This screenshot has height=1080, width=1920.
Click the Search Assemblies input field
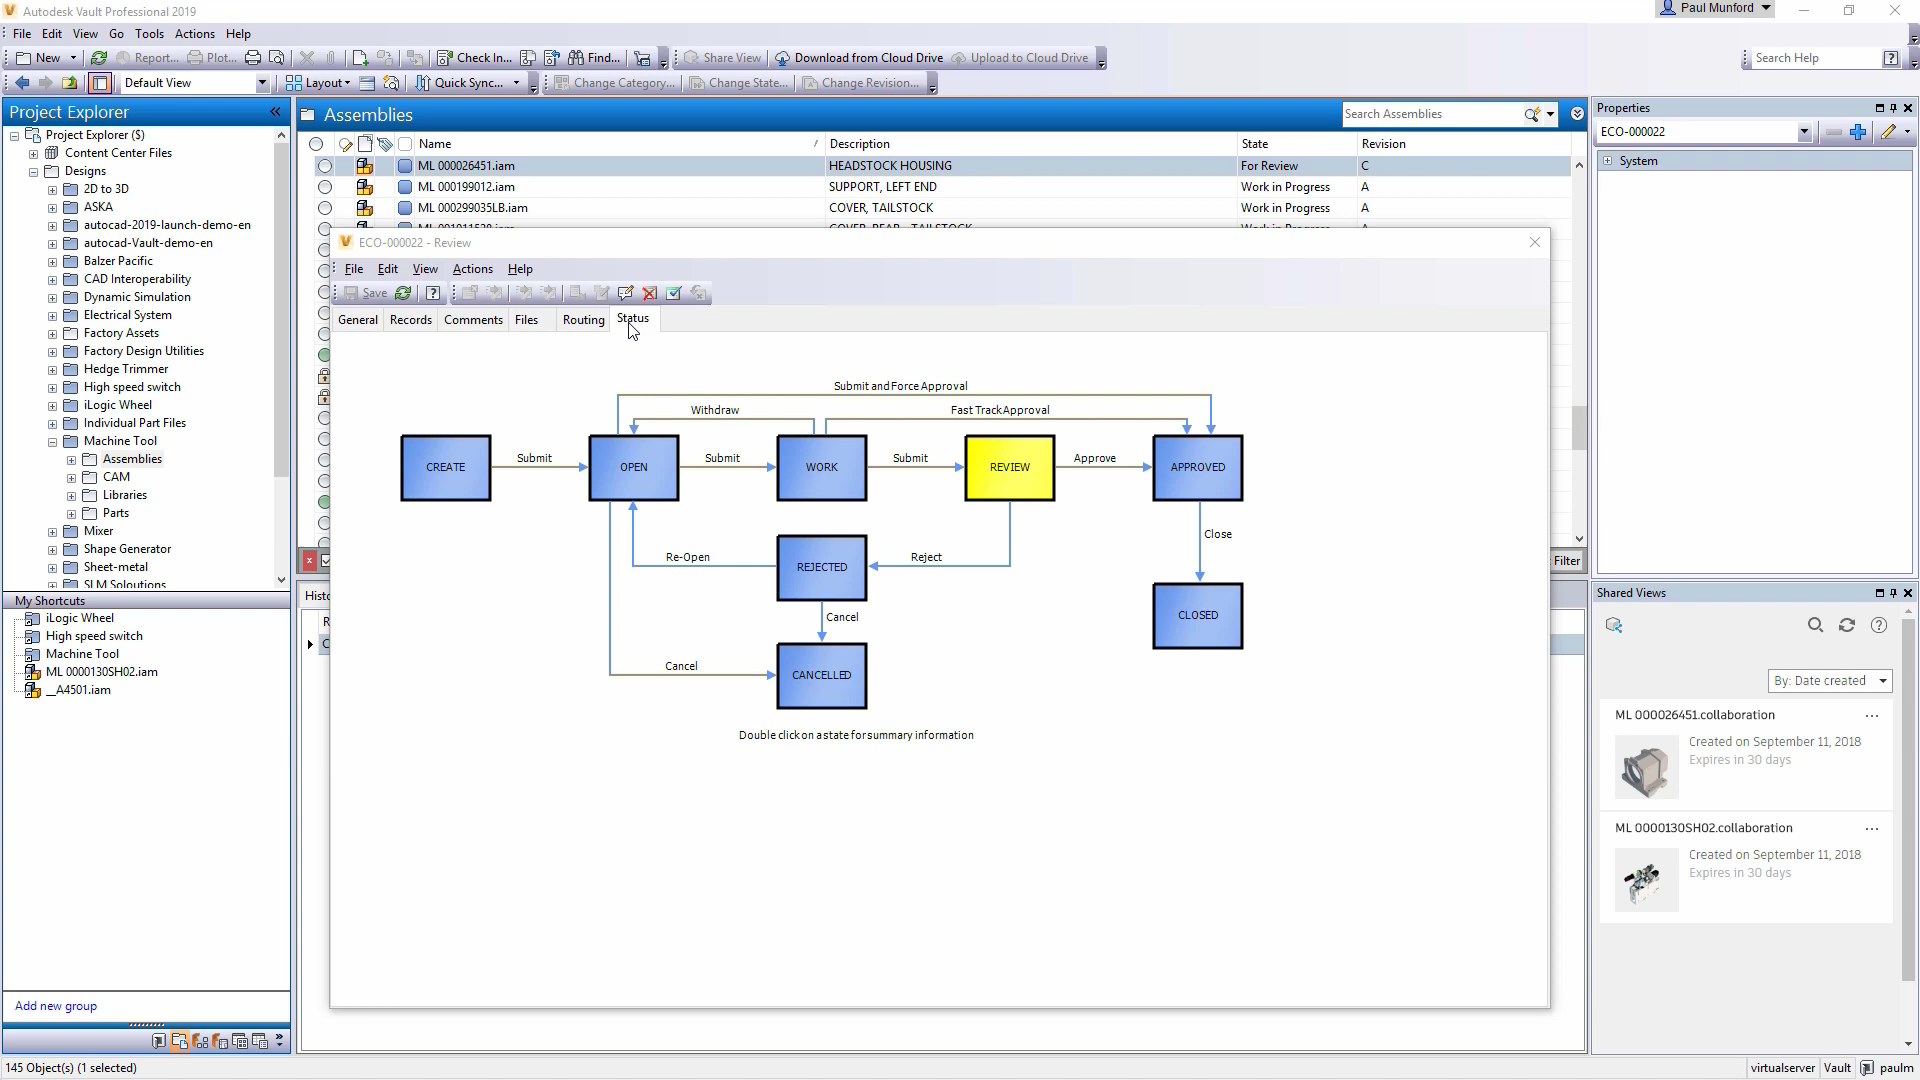pos(1430,114)
